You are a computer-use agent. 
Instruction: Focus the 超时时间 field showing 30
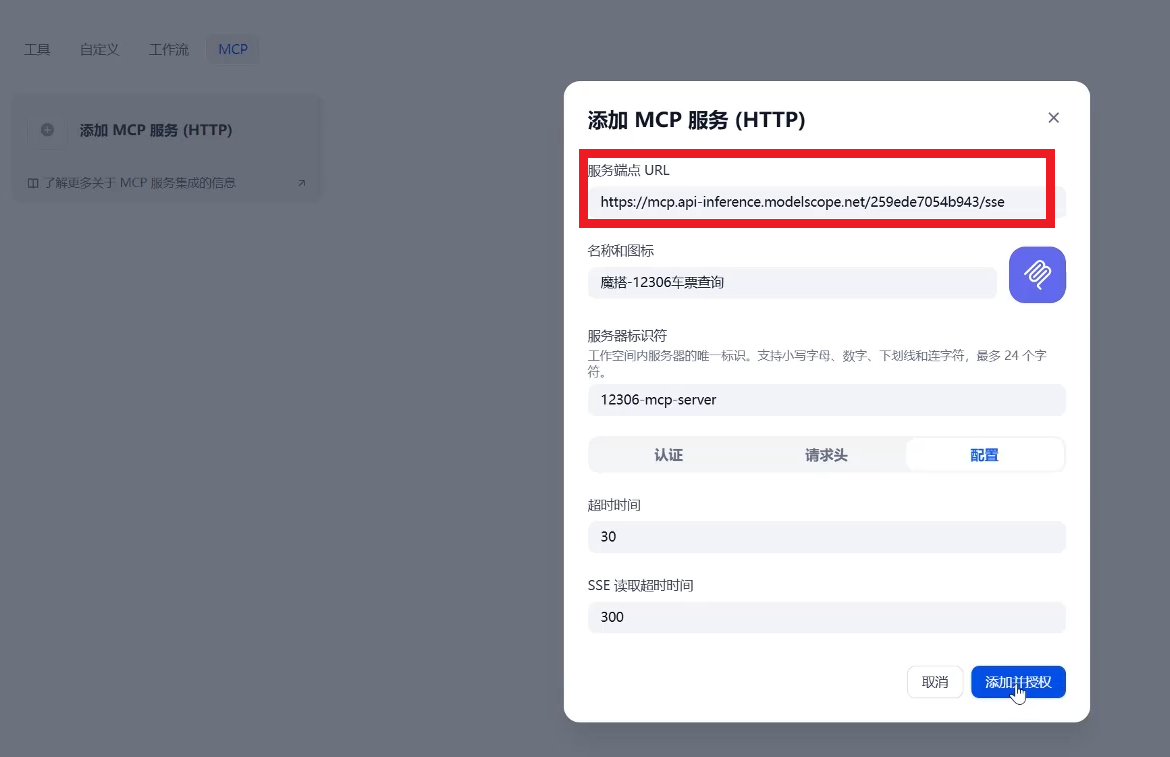827,537
